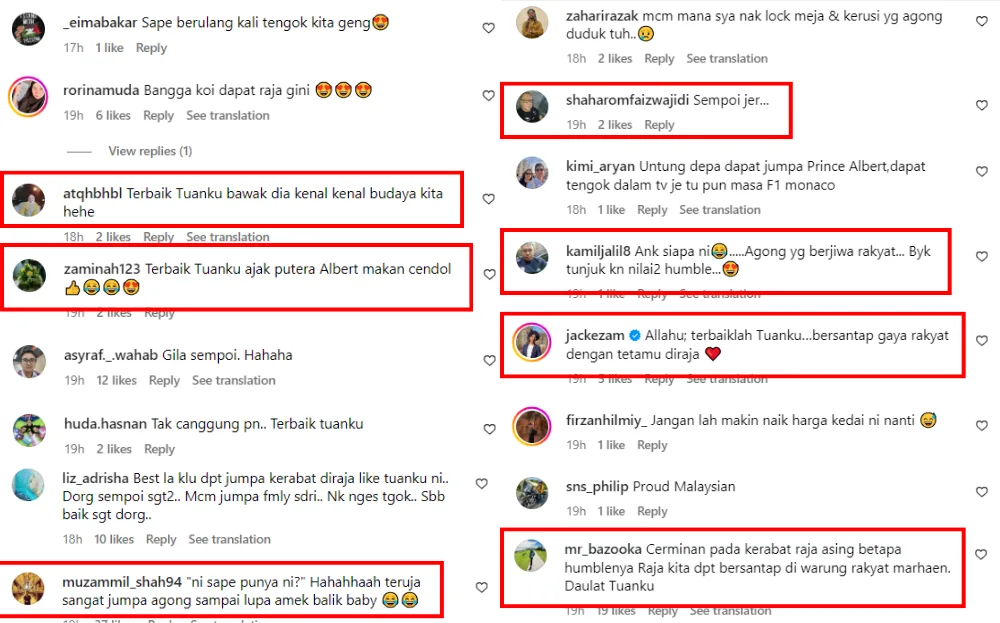
Task: Like atqhbhbl's comment with heart icon
Action: [x=489, y=199]
